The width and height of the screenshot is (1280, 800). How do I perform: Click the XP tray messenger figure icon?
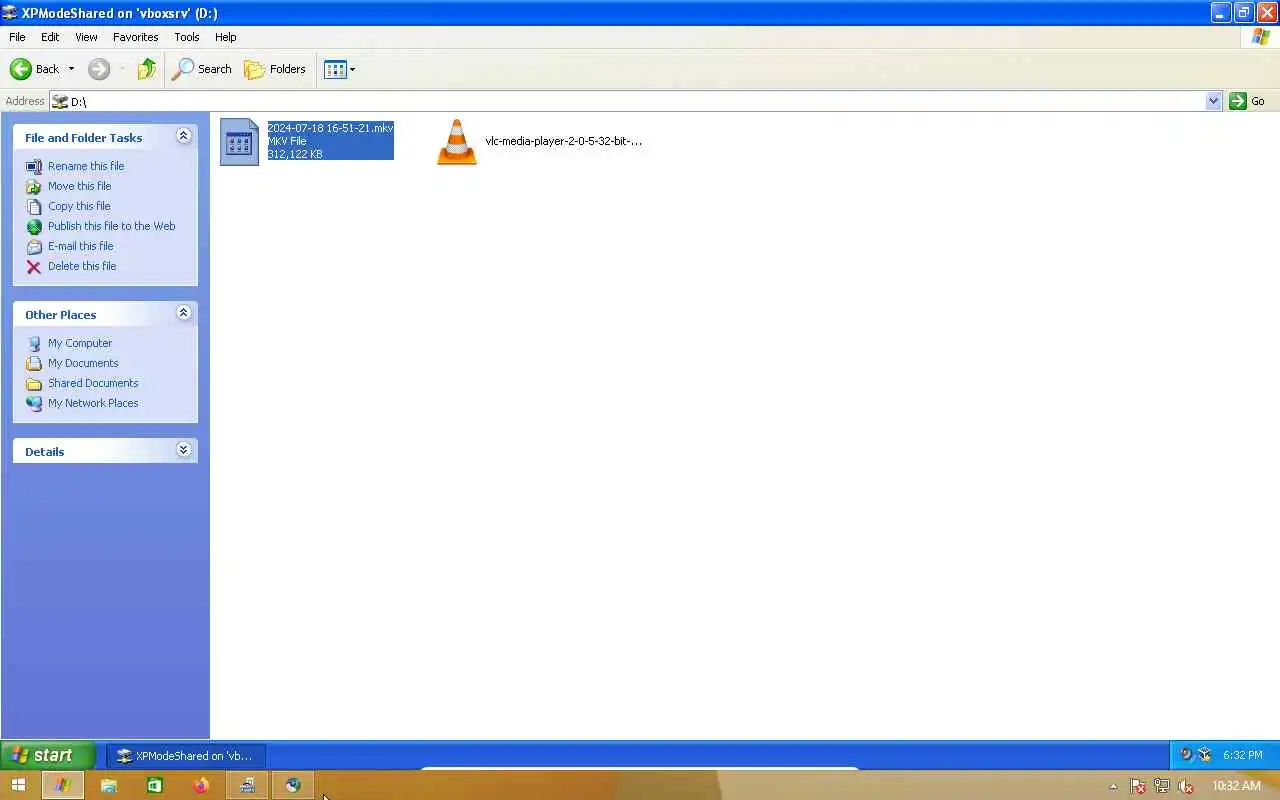pos(1205,755)
